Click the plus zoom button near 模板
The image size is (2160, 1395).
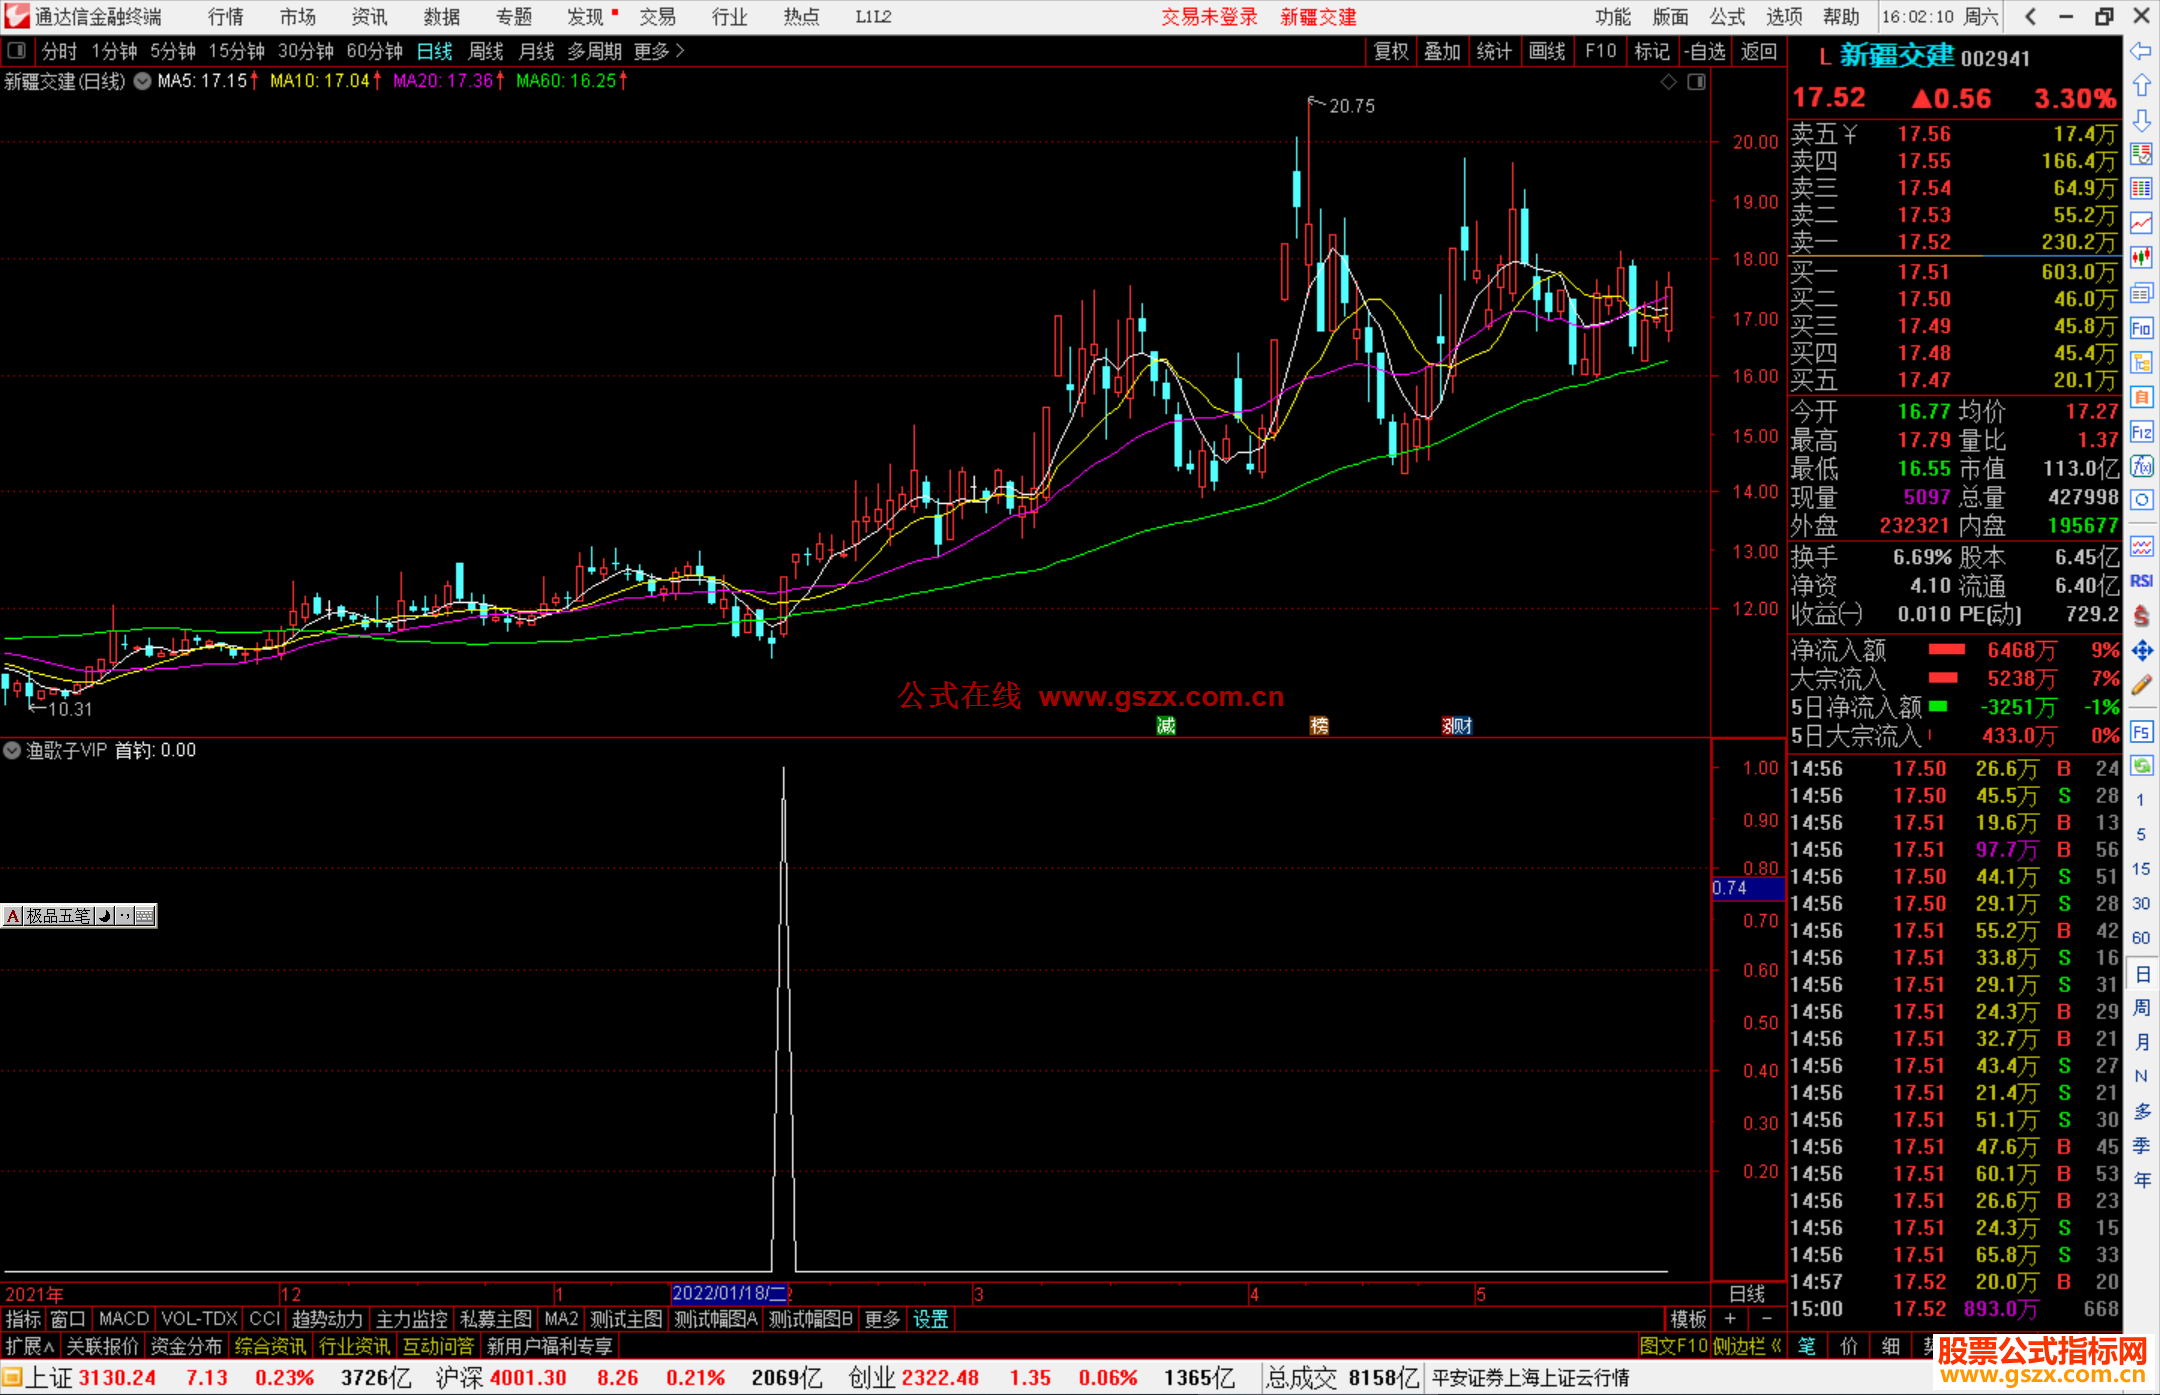pos(1730,1319)
